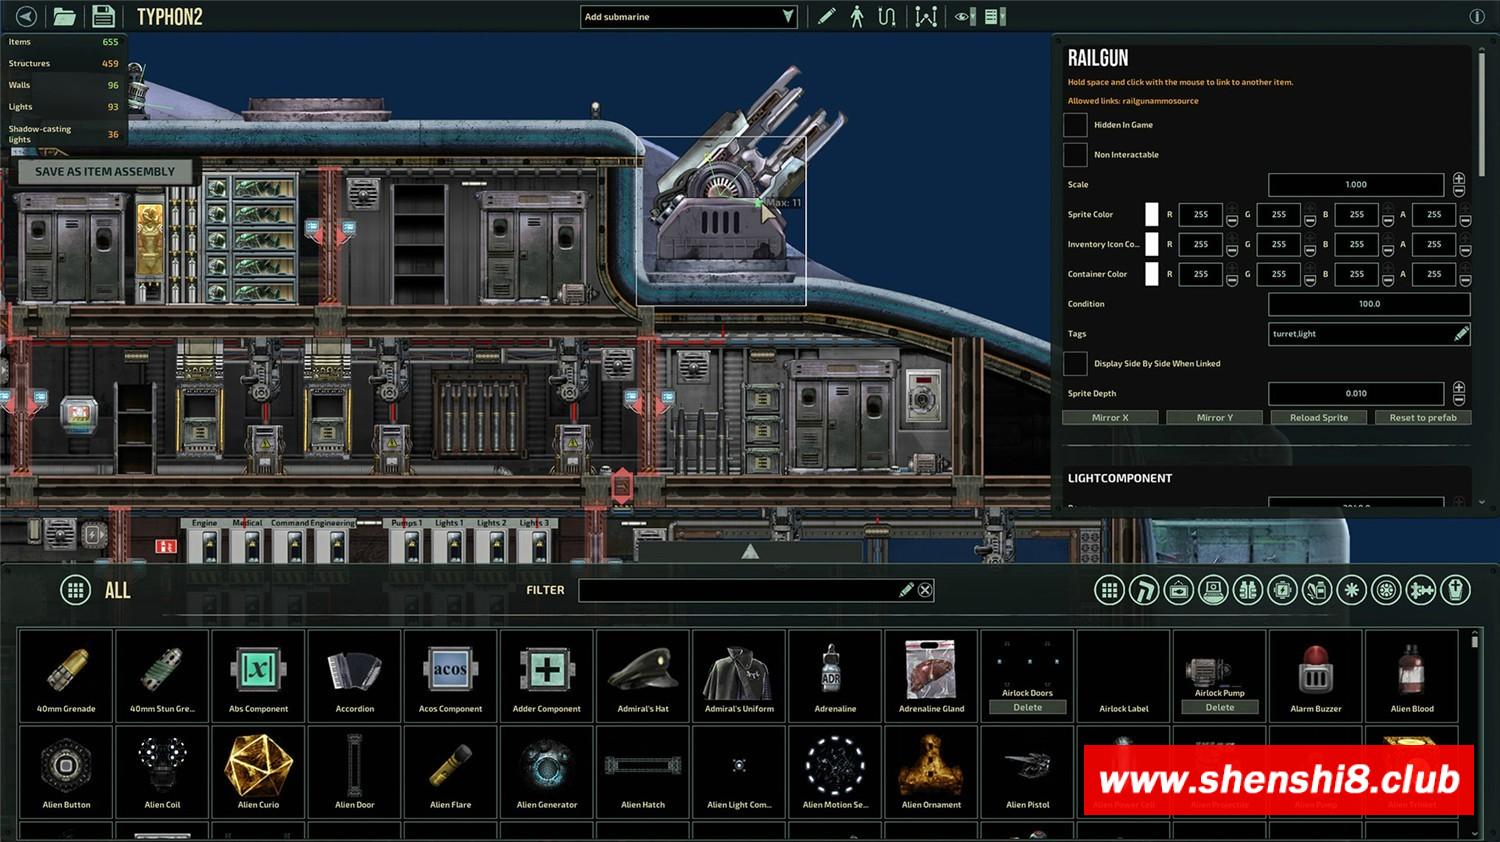This screenshot has width=1500, height=842.
Task: Select the legacy coffin category icon
Action: pos(1455,591)
